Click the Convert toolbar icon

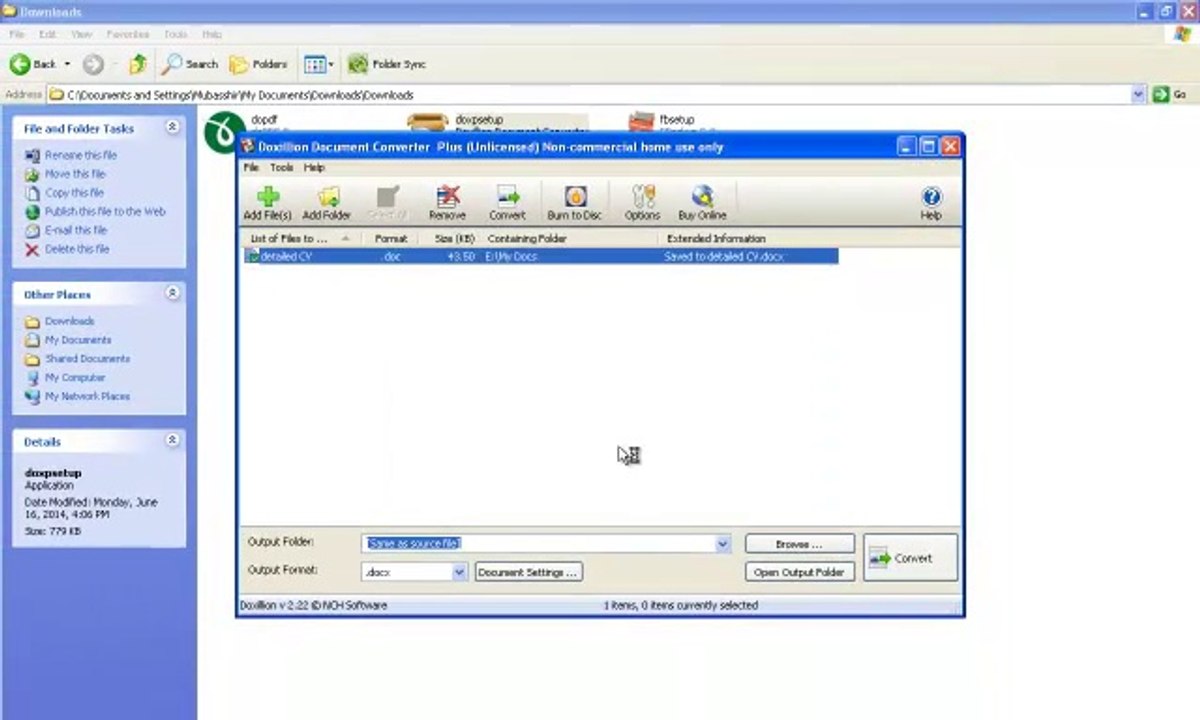[x=507, y=203]
